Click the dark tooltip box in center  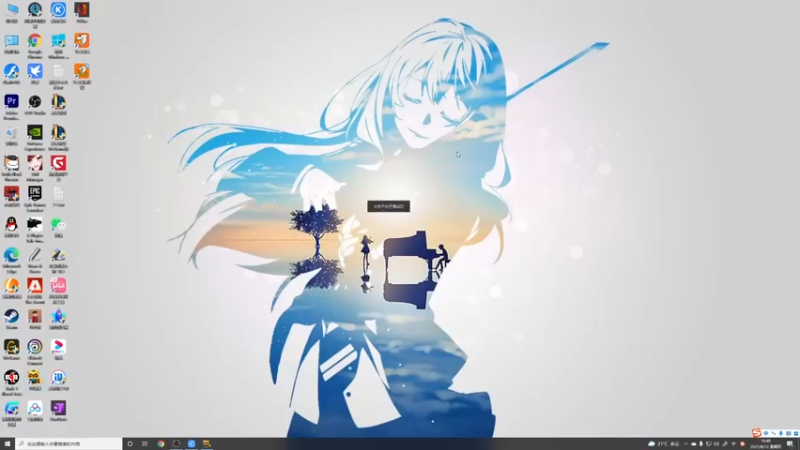(x=389, y=206)
